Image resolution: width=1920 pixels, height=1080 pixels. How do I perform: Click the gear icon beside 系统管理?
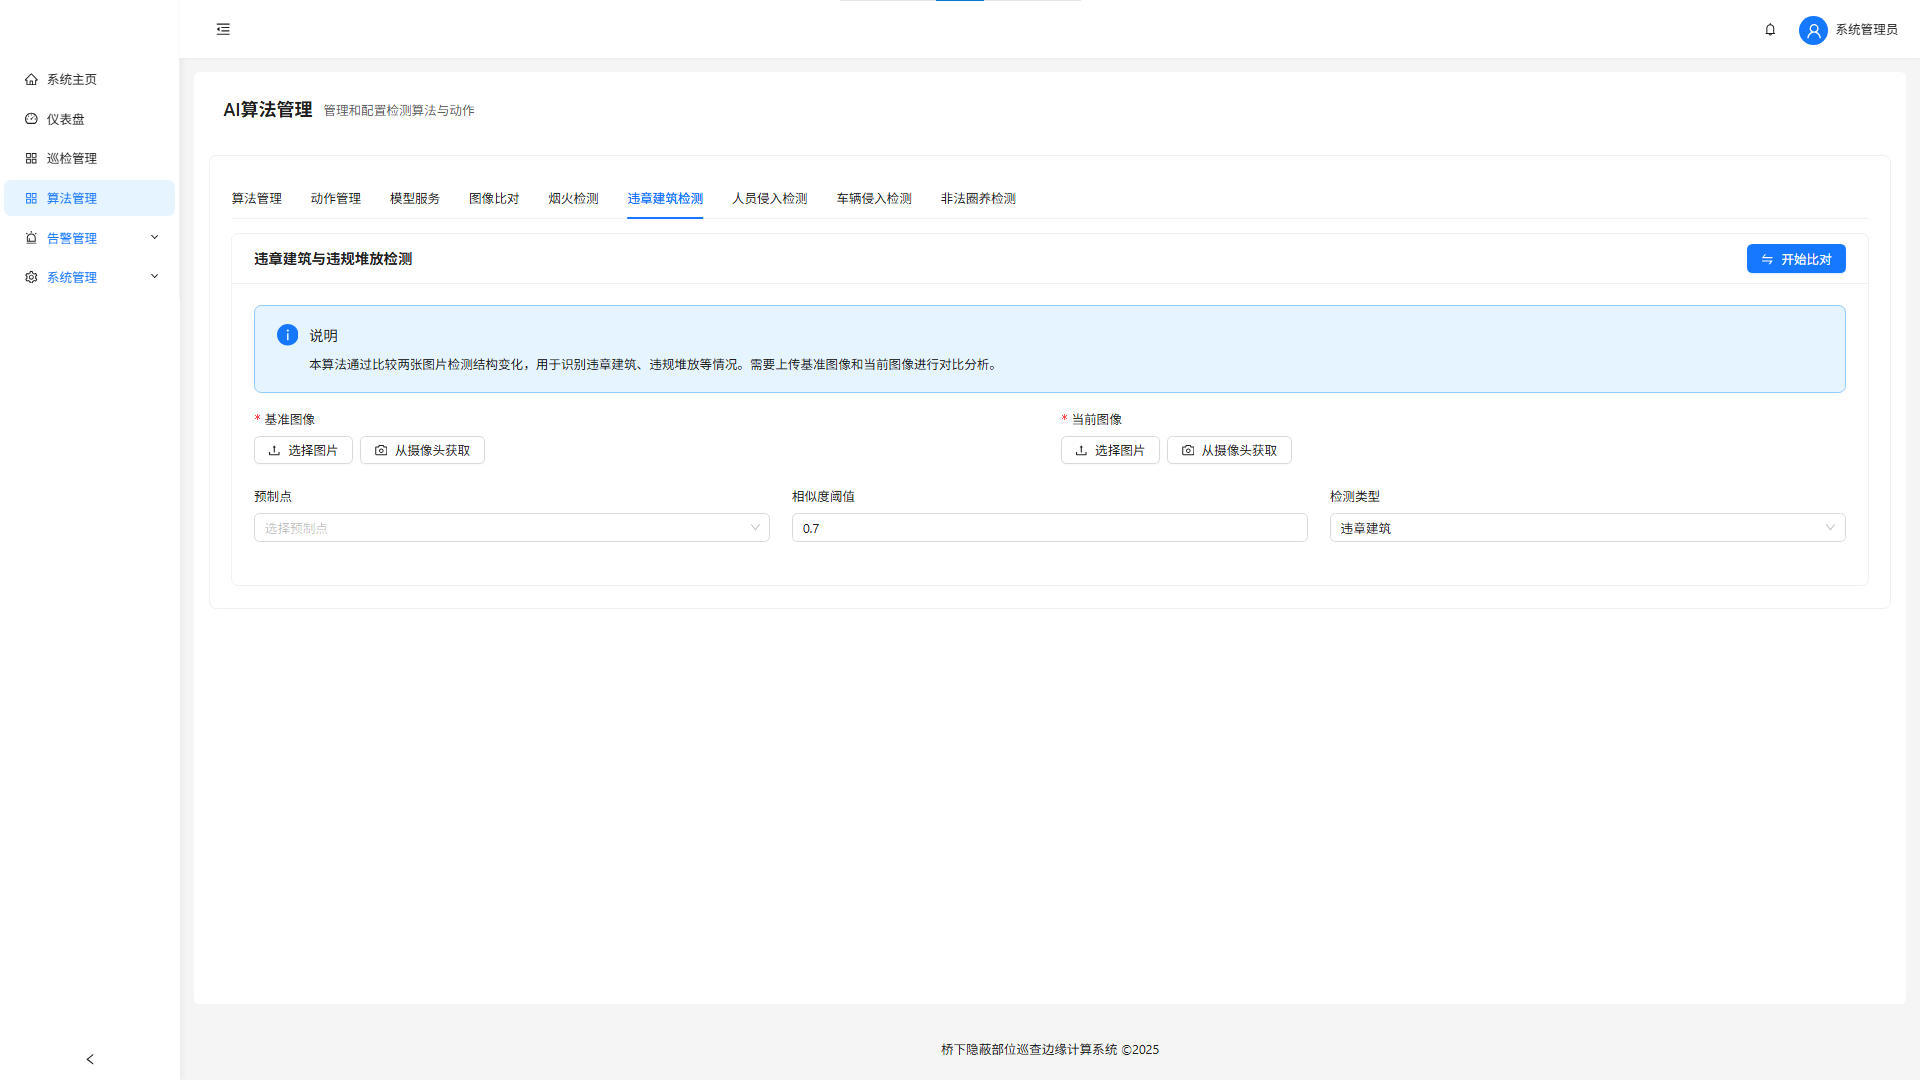pos(31,277)
